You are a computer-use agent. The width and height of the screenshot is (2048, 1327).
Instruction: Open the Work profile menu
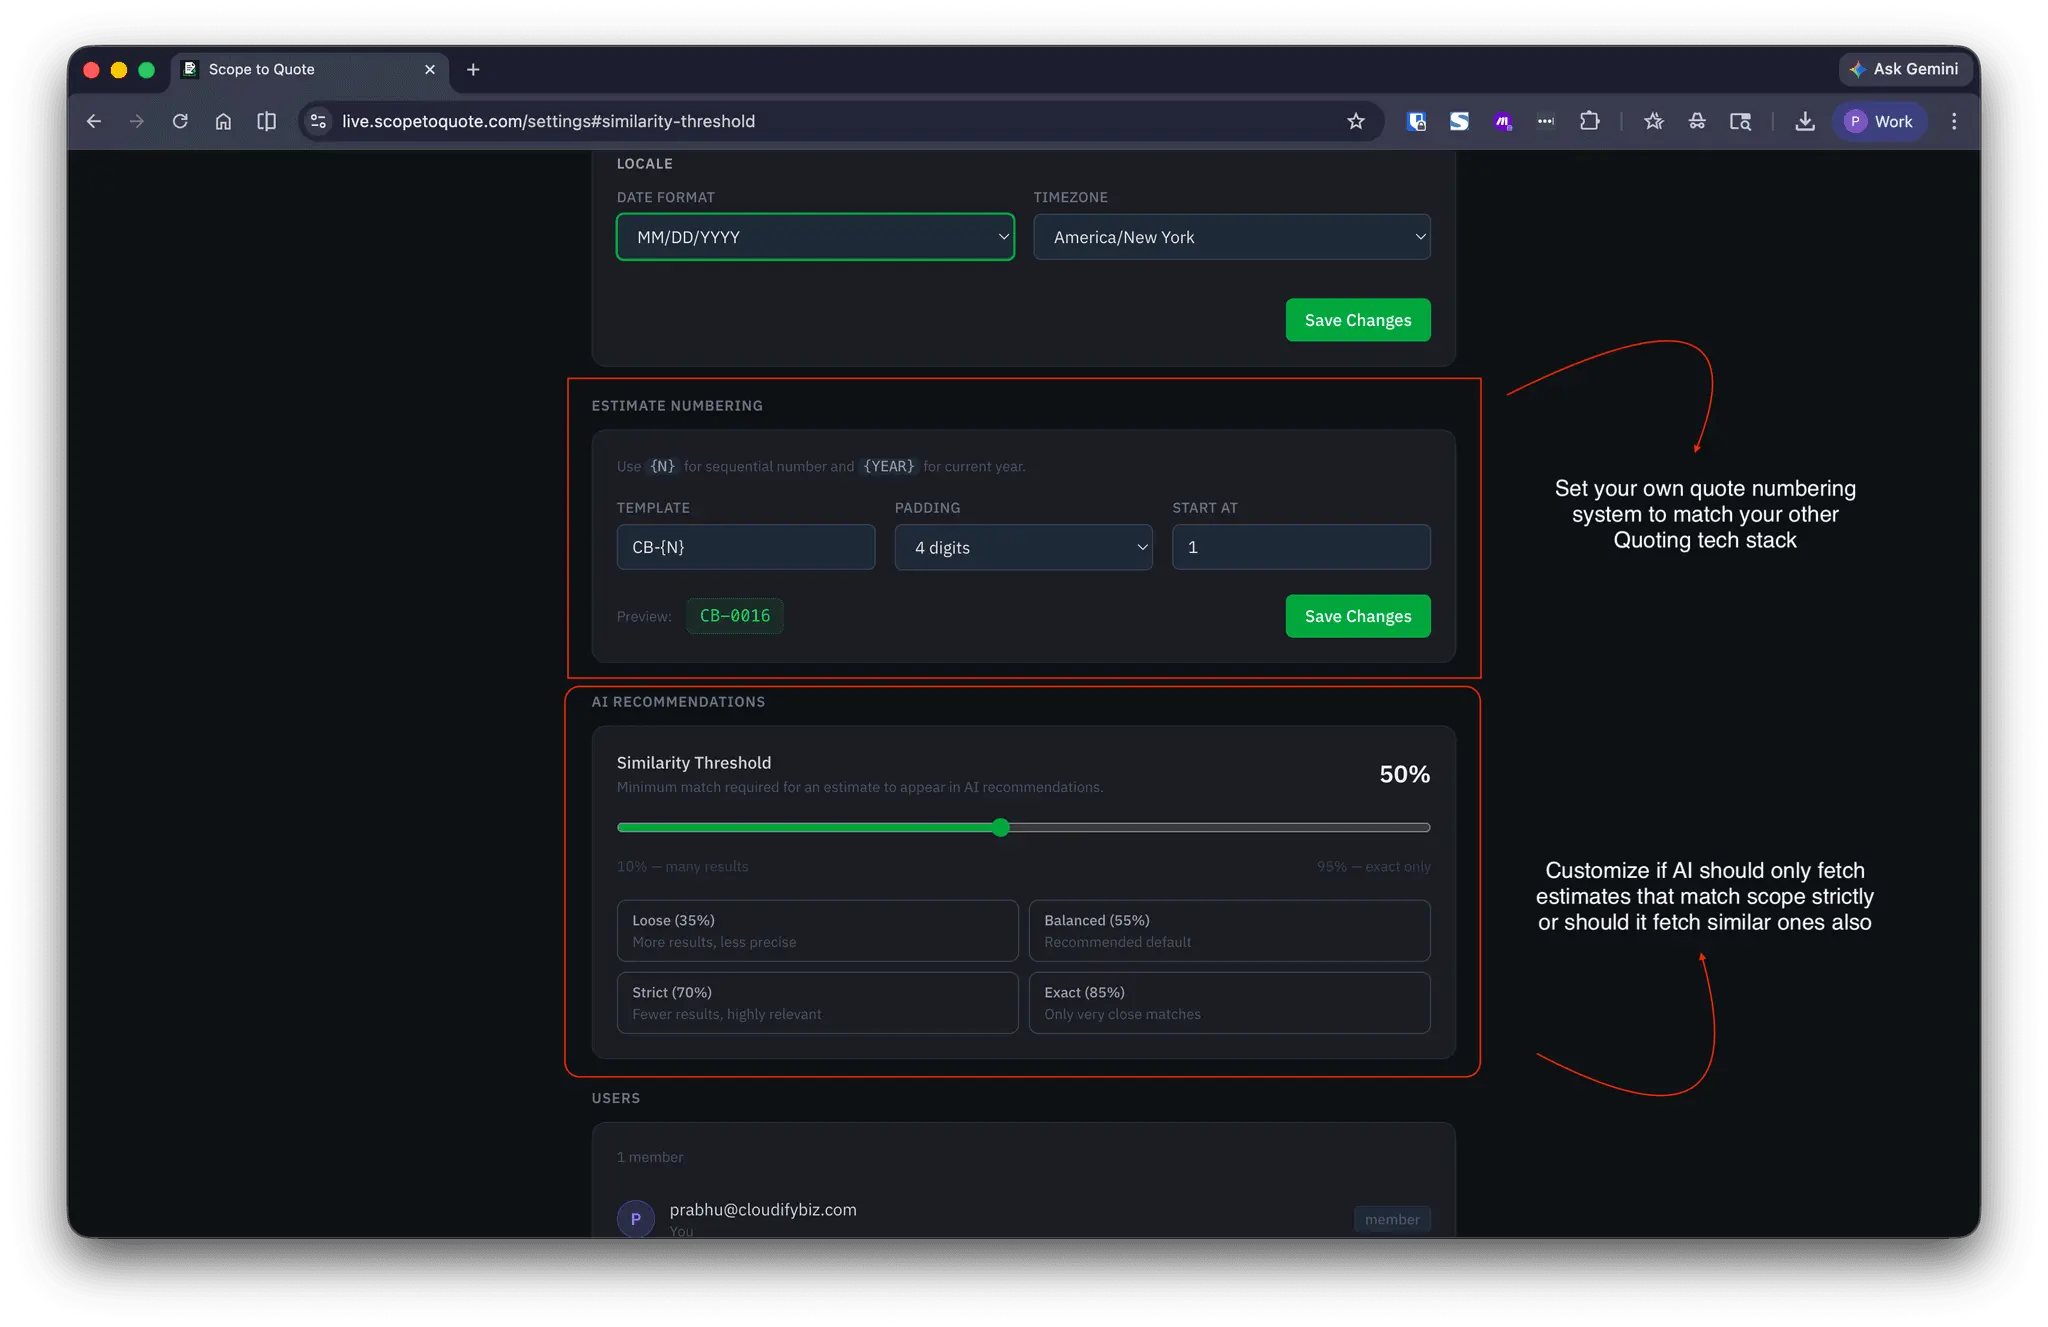(x=1879, y=121)
